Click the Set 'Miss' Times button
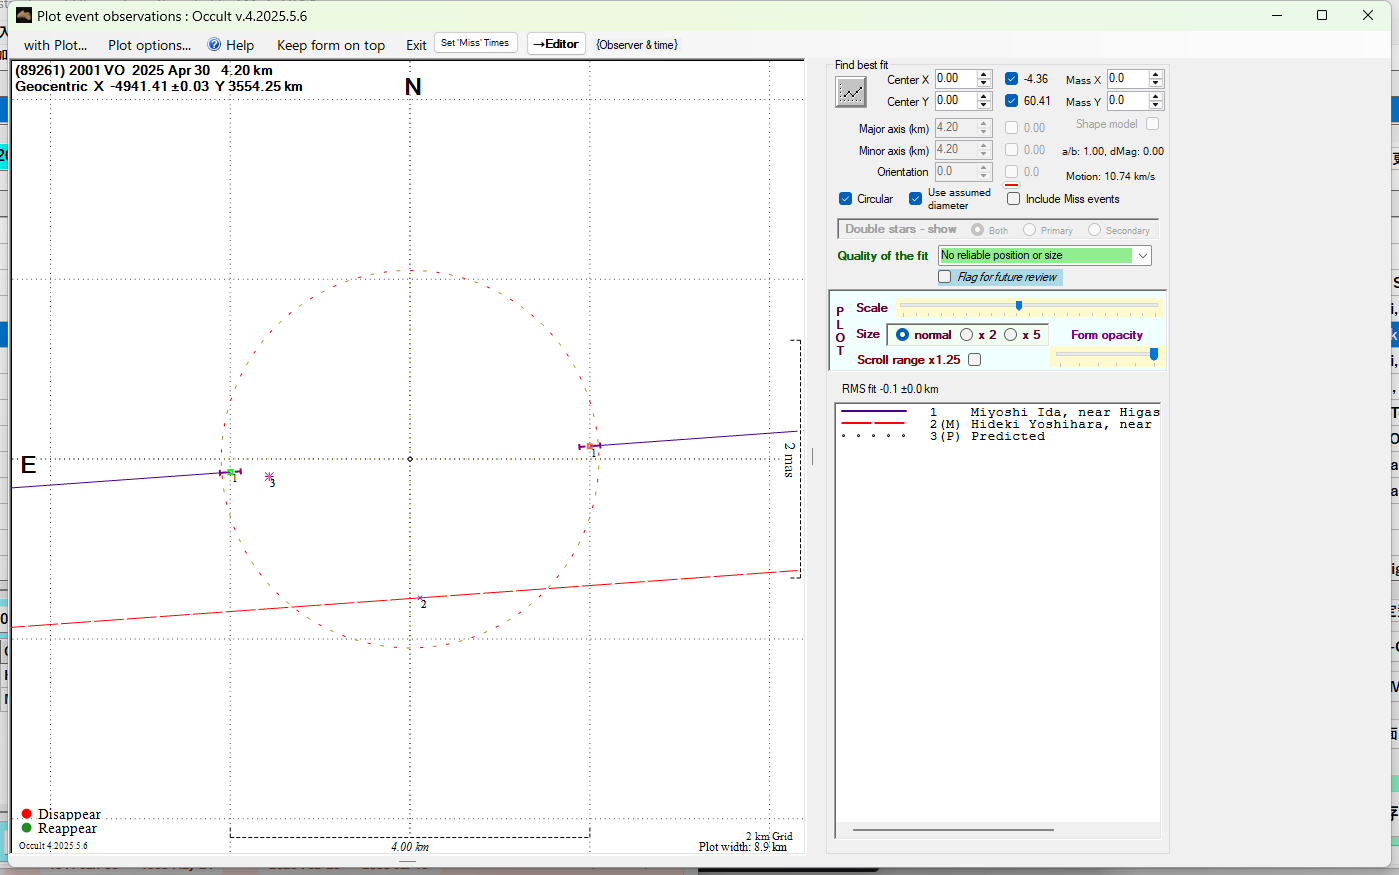Screen dimensions: 1399x875 (x=475, y=43)
